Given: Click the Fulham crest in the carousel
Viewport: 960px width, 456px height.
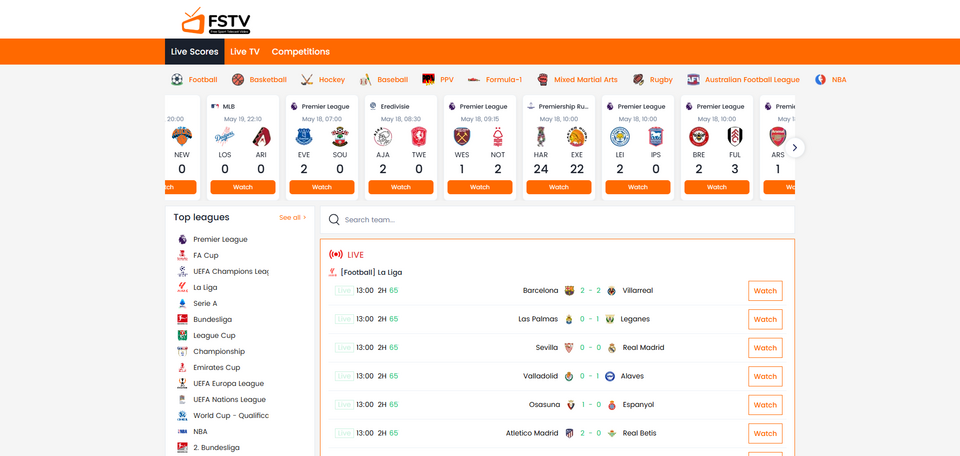Looking at the screenshot, I should (x=735, y=136).
